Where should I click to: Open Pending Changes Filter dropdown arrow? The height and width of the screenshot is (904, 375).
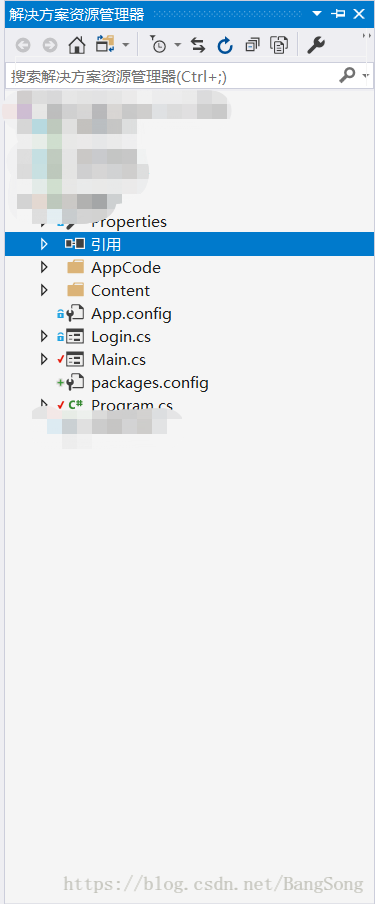(x=178, y=45)
